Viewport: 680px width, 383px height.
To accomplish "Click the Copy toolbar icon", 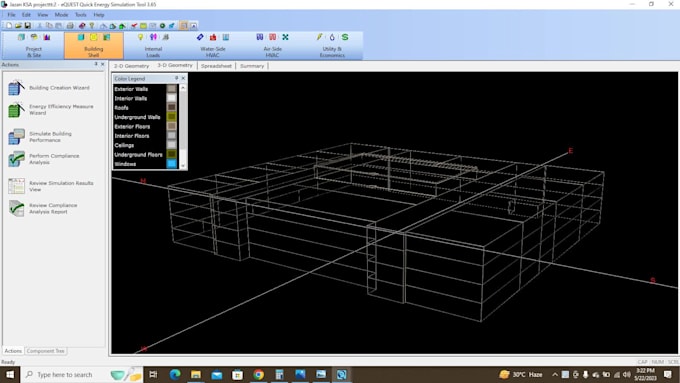I will (49, 26).
